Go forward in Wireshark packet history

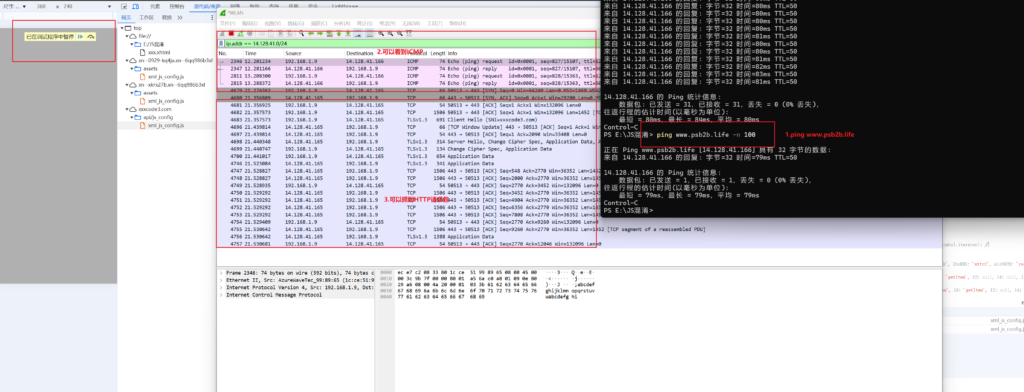click(x=320, y=33)
